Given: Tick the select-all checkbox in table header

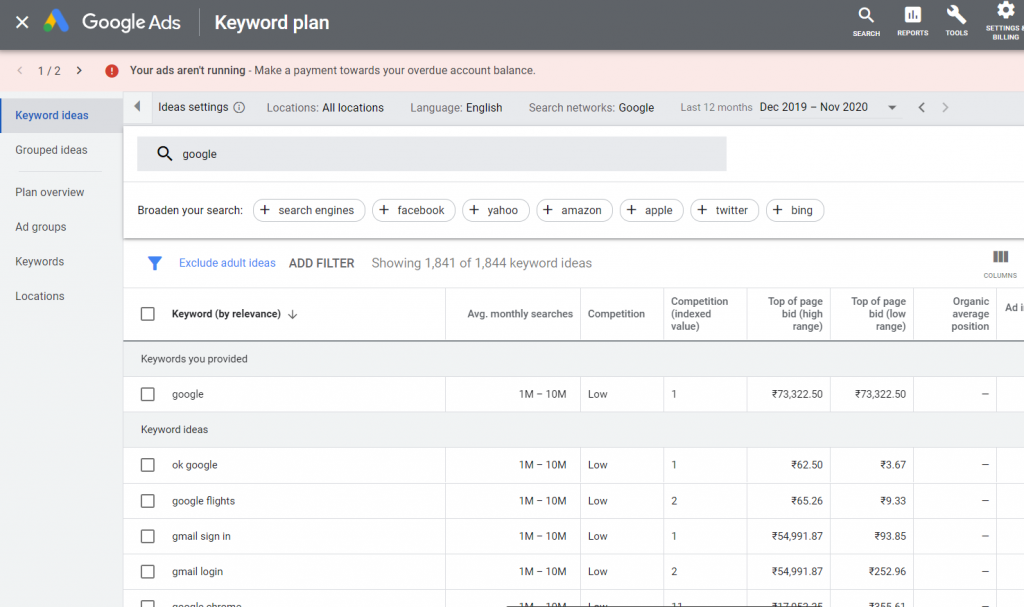Looking at the screenshot, I should pyautogui.click(x=148, y=314).
